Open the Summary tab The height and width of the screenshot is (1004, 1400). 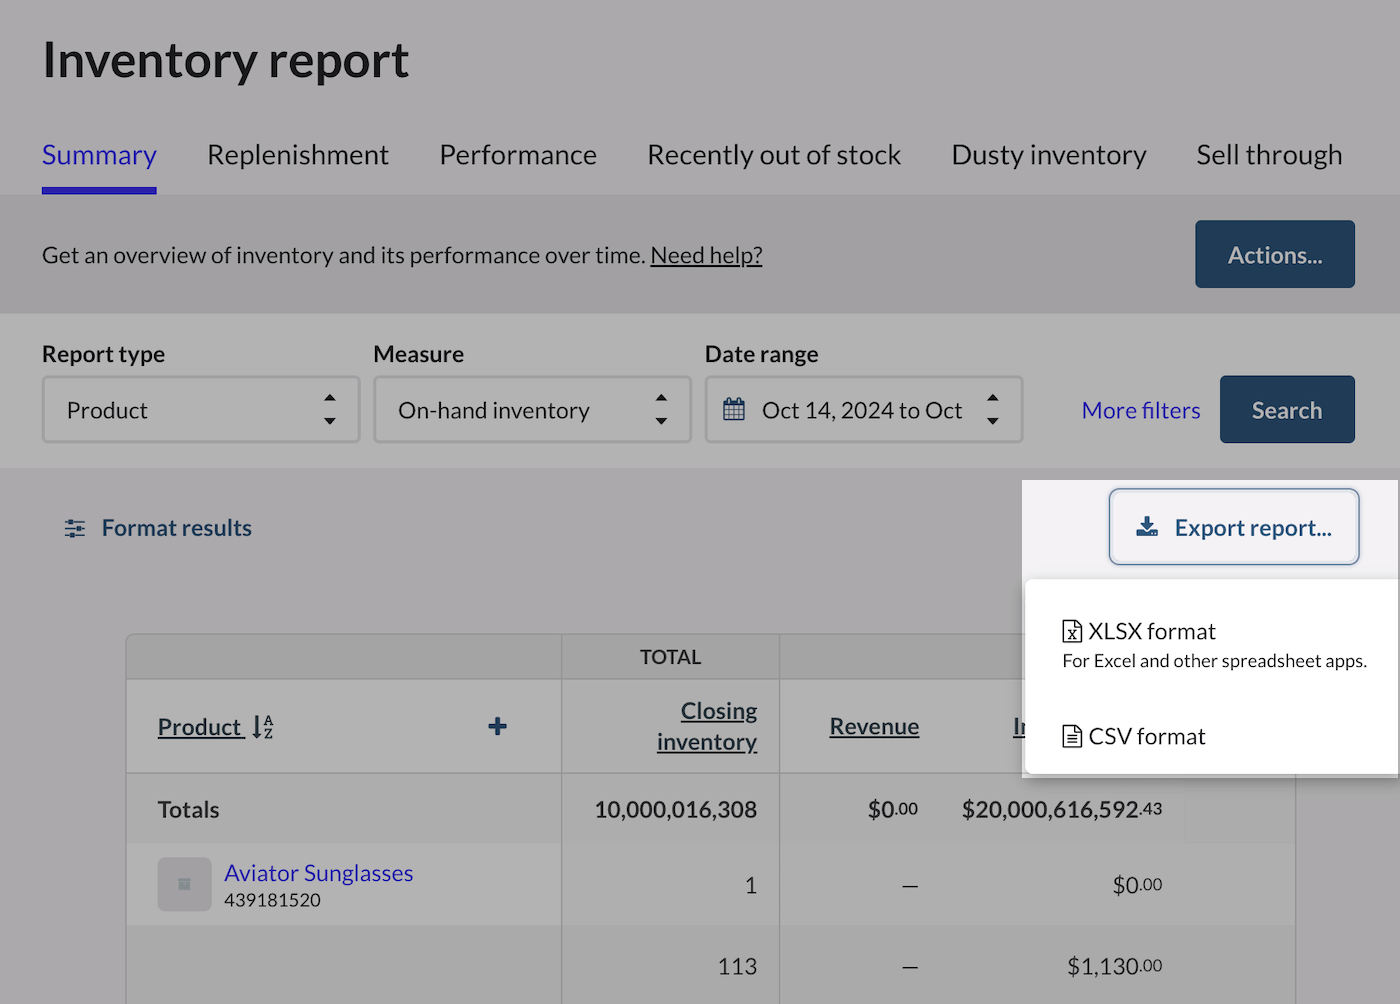click(x=99, y=155)
